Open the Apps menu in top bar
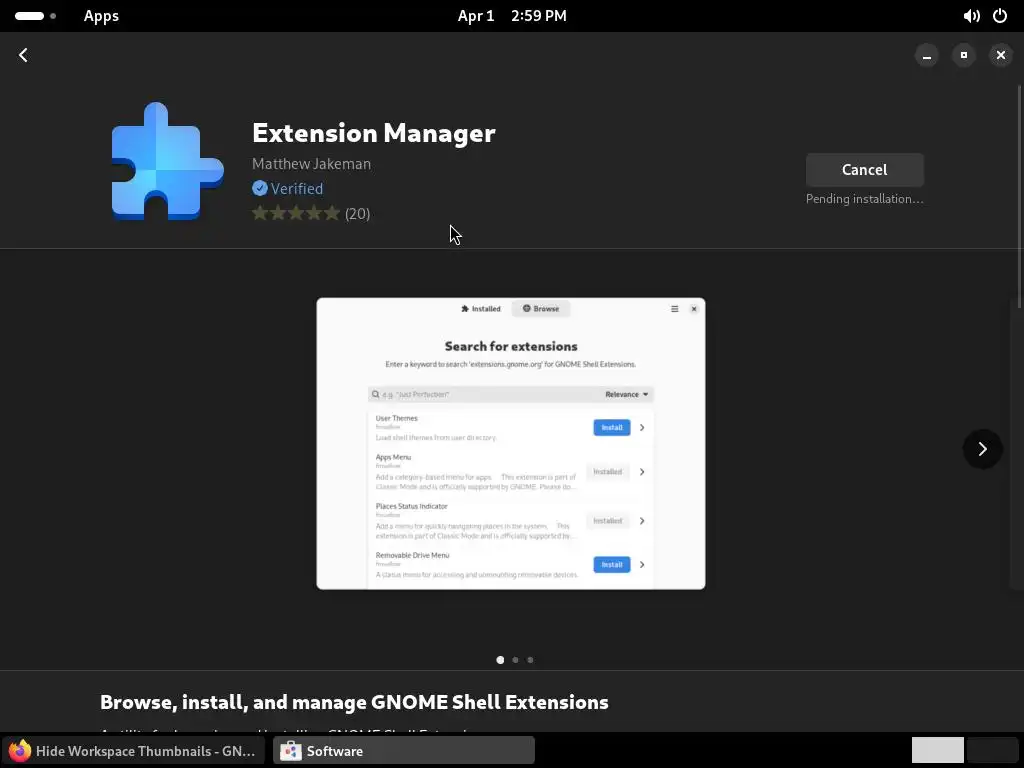The height and width of the screenshot is (768, 1024). [101, 16]
